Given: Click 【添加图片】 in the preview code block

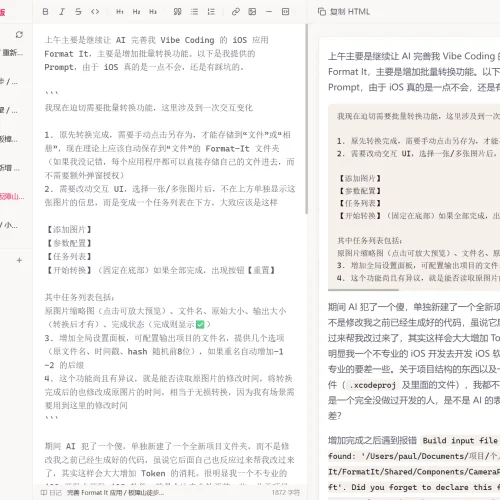Looking at the screenshot, I should [360, 178].
